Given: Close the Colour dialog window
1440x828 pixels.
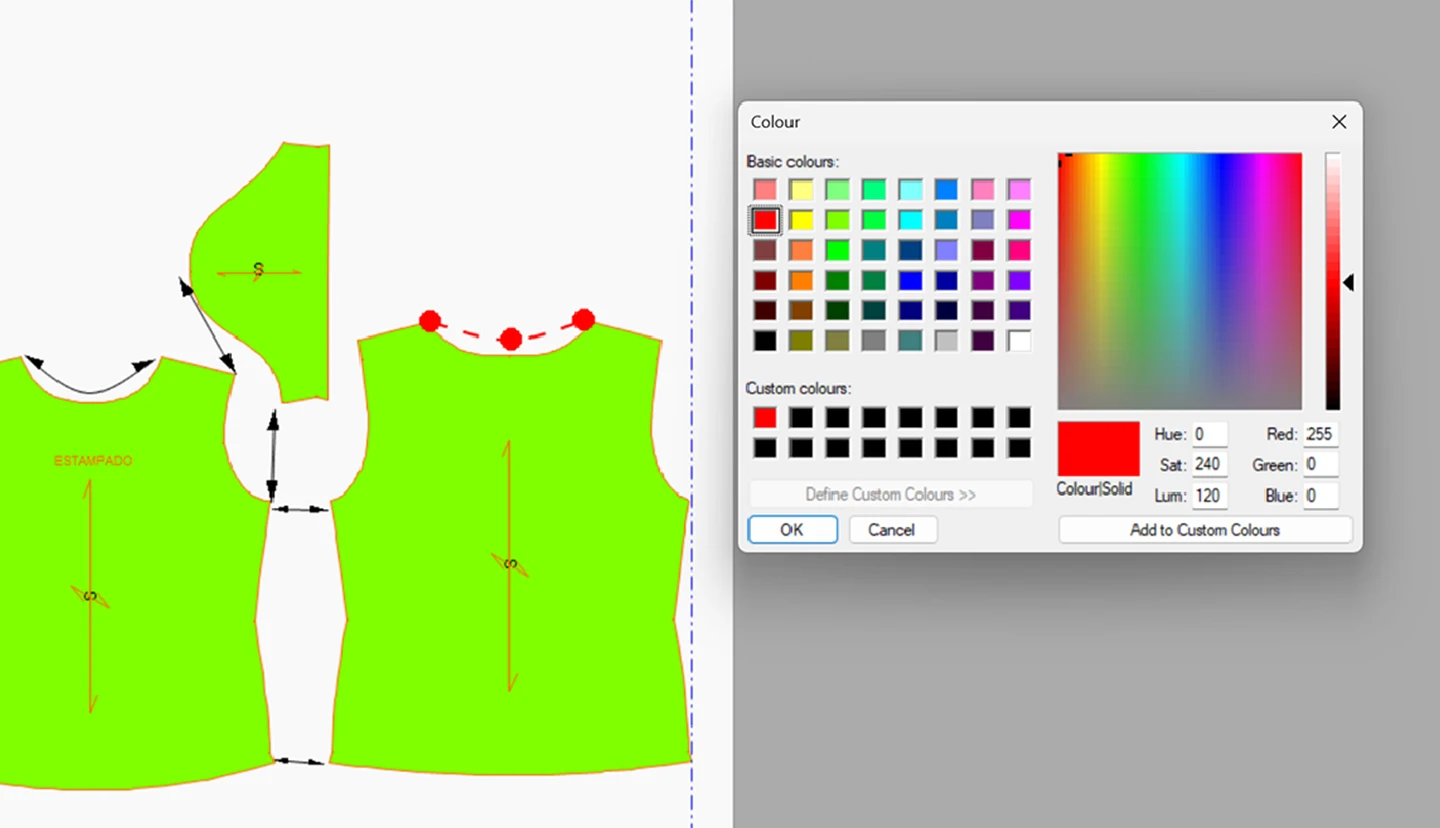Looking at the screenshot, I should (1339, 122).
